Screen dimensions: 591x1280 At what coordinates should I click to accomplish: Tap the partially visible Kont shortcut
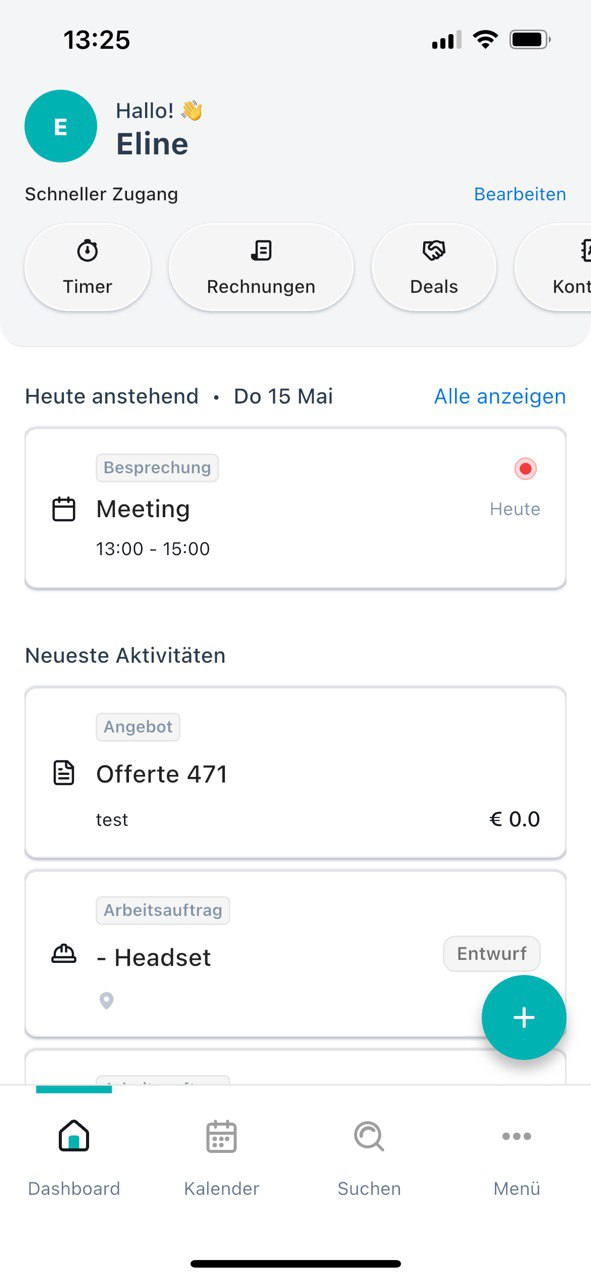553,268
